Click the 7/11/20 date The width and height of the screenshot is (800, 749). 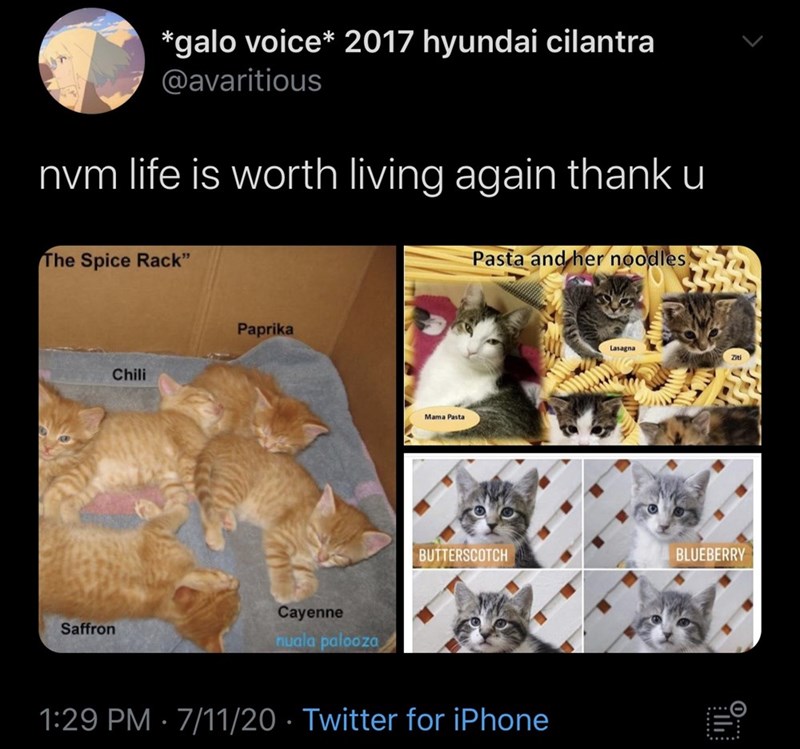click(x=226, y=719)
